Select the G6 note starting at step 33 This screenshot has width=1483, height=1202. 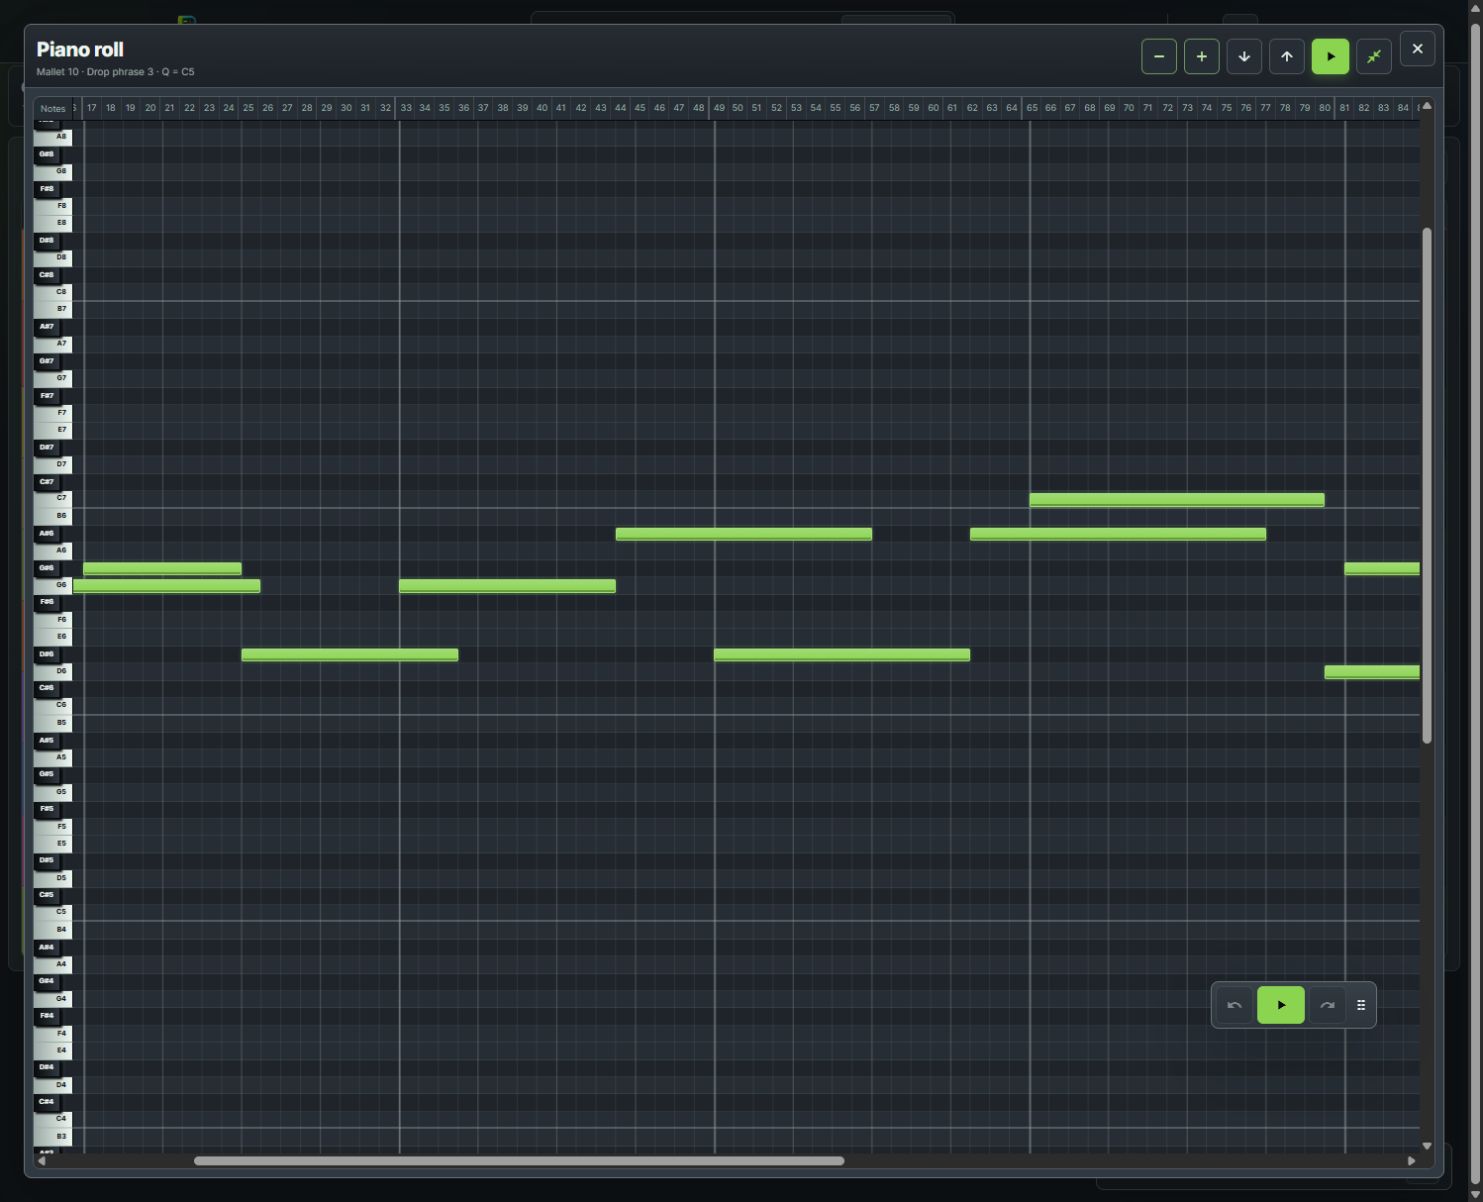click(507, 586)
